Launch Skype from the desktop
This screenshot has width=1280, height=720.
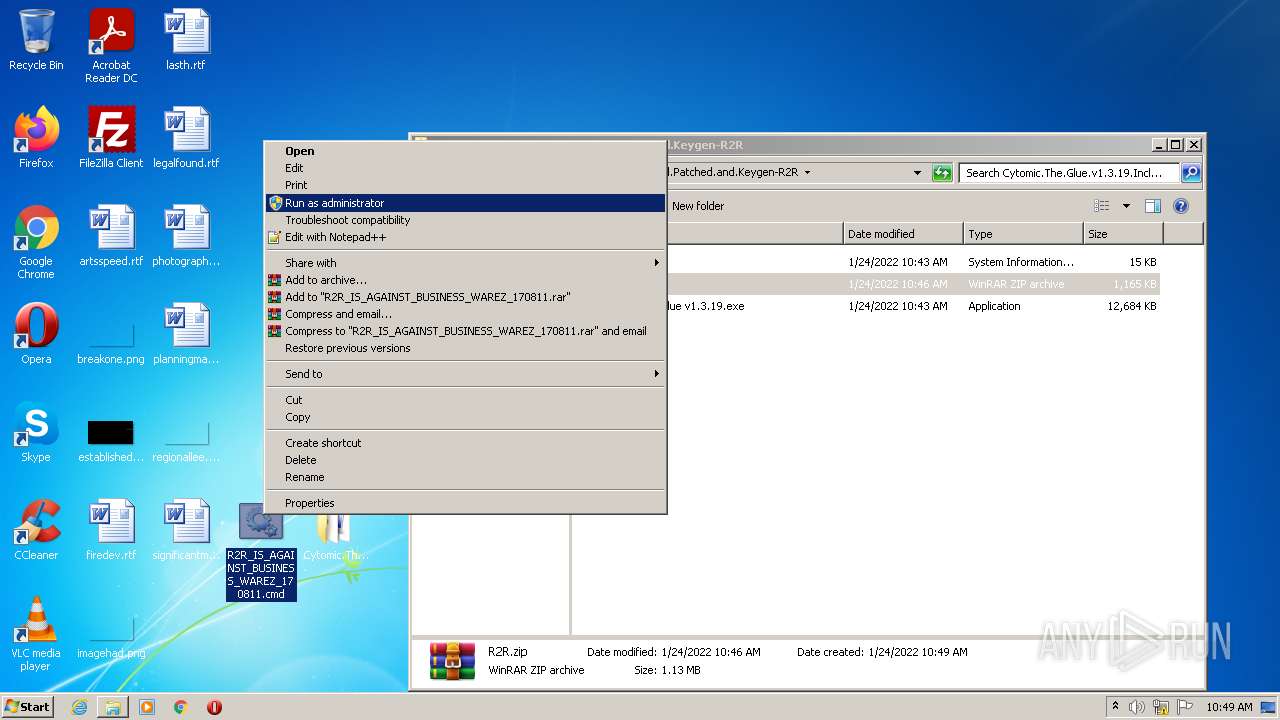(36, 432)
